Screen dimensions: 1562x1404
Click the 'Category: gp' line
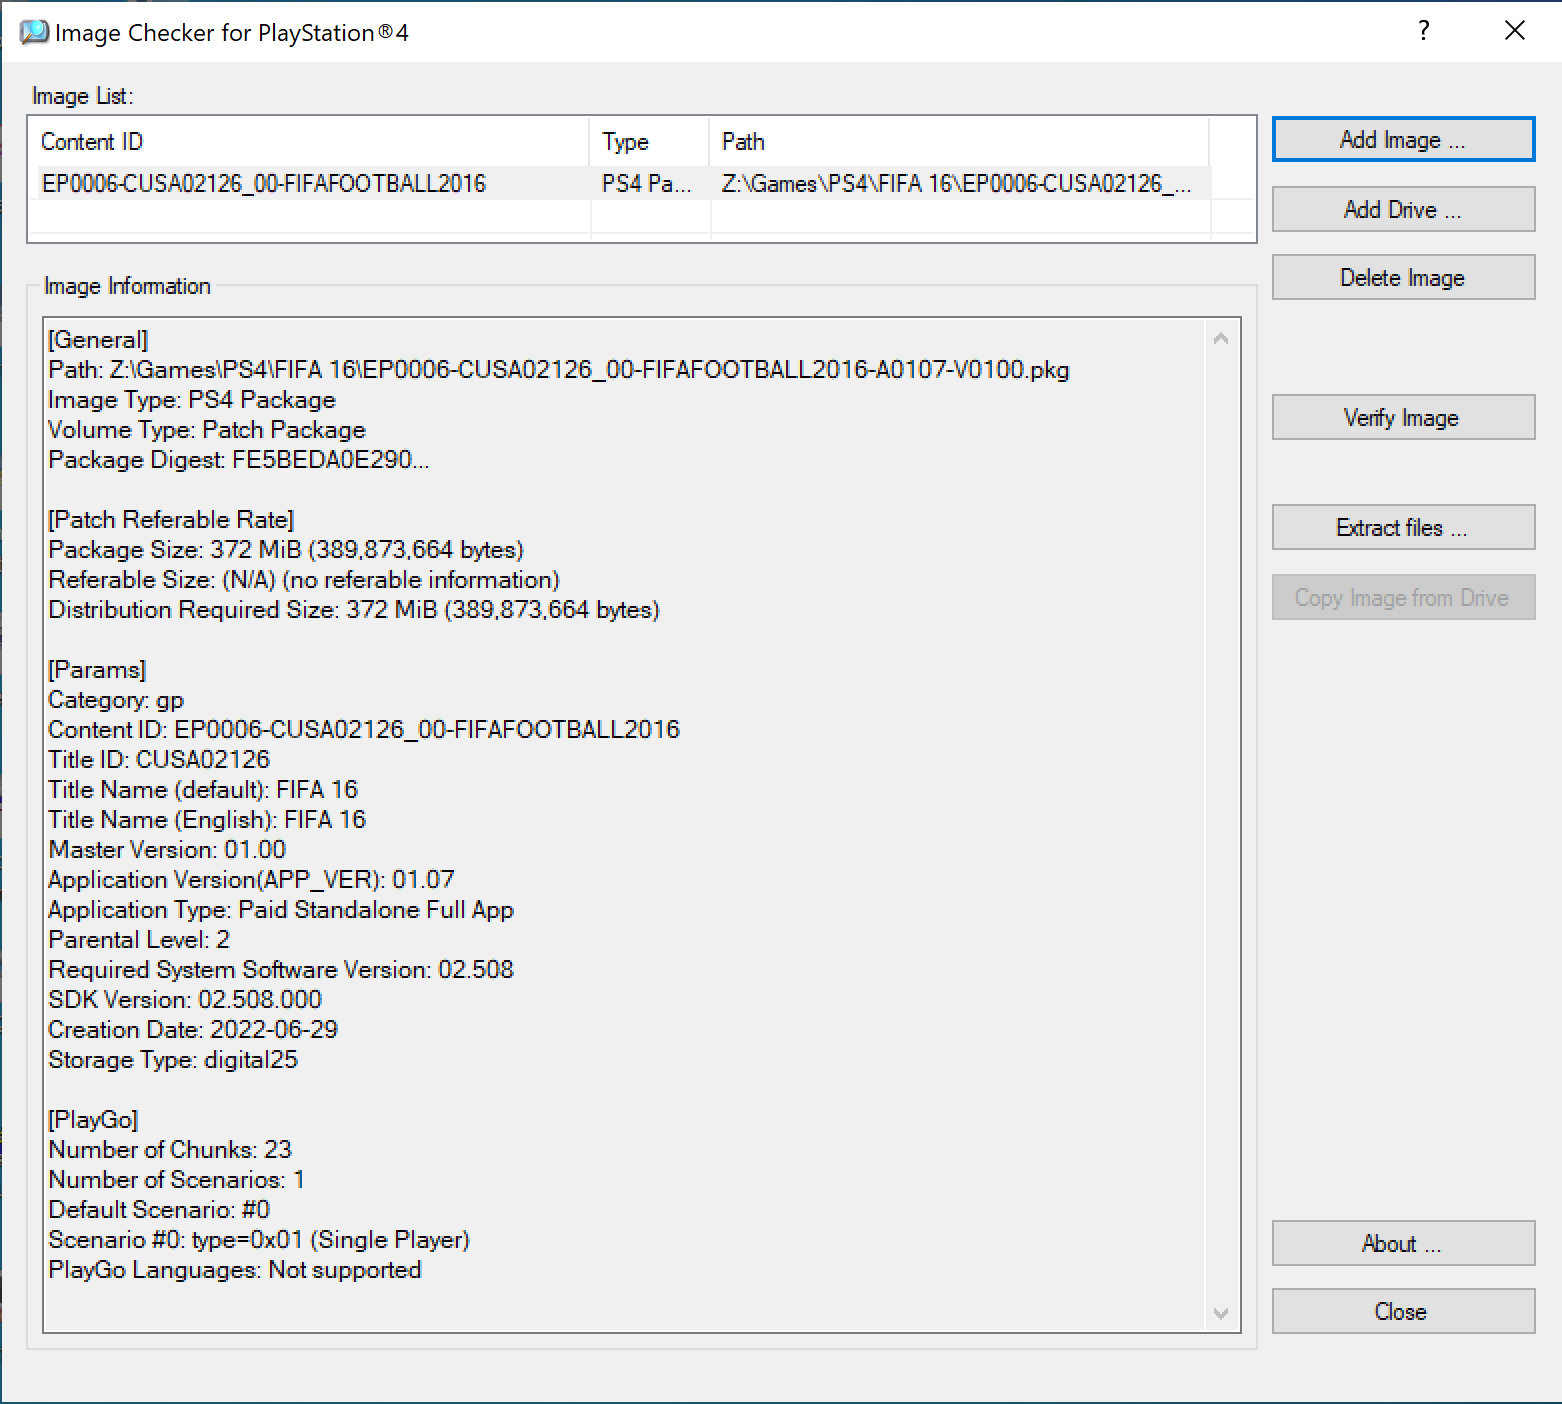tap(116, 700)
